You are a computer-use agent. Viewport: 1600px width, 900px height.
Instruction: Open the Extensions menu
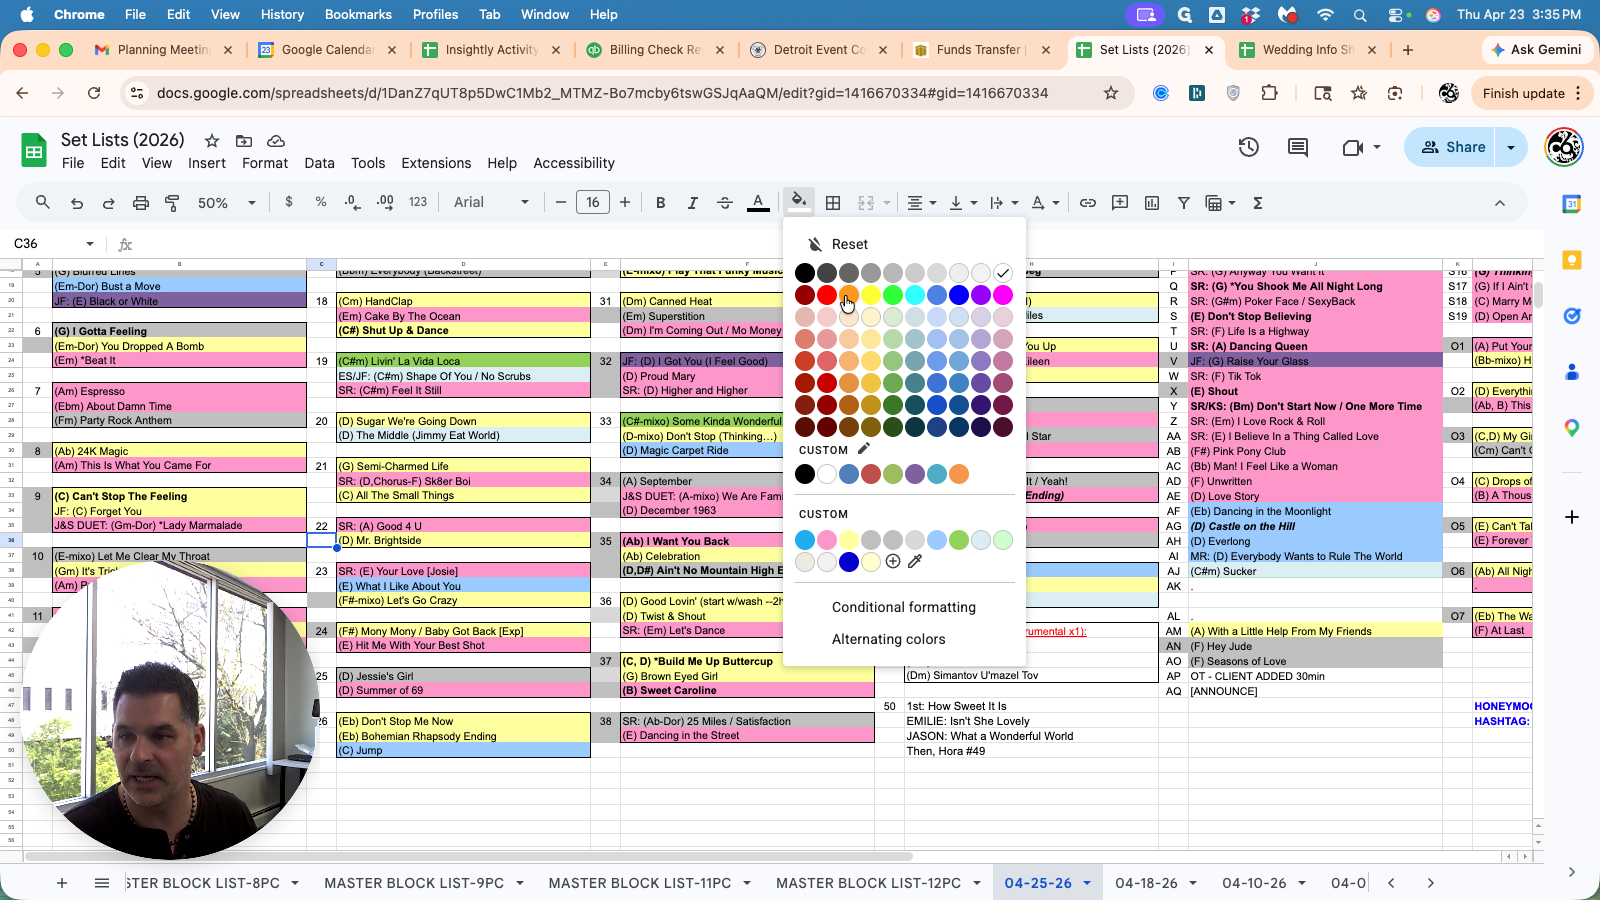[x=436, y=163]
